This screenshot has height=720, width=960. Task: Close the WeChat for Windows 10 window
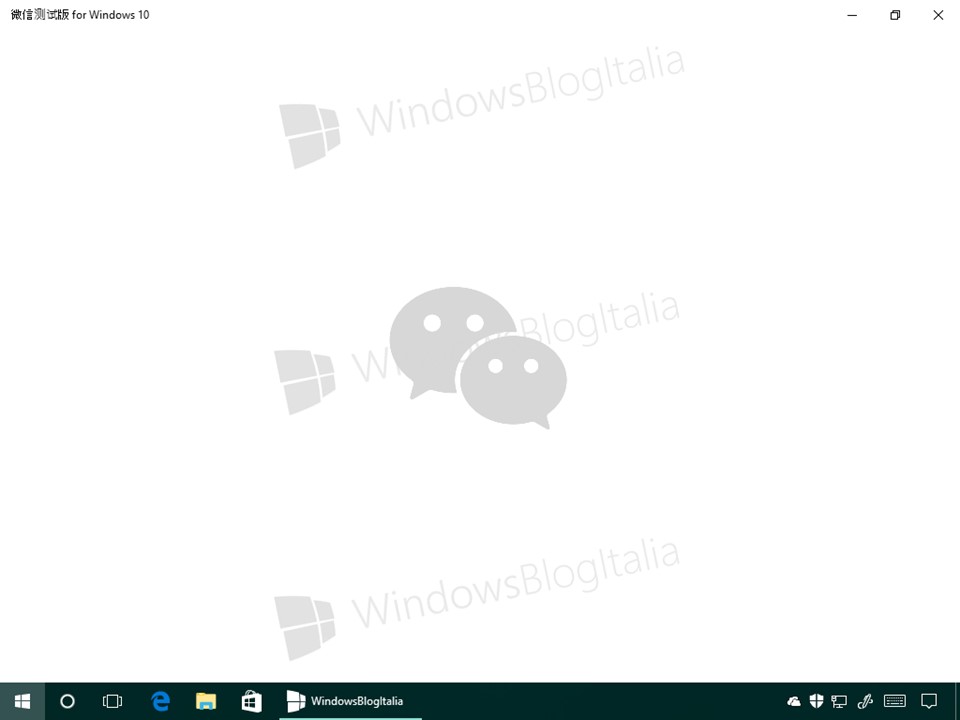click(938, 15)
